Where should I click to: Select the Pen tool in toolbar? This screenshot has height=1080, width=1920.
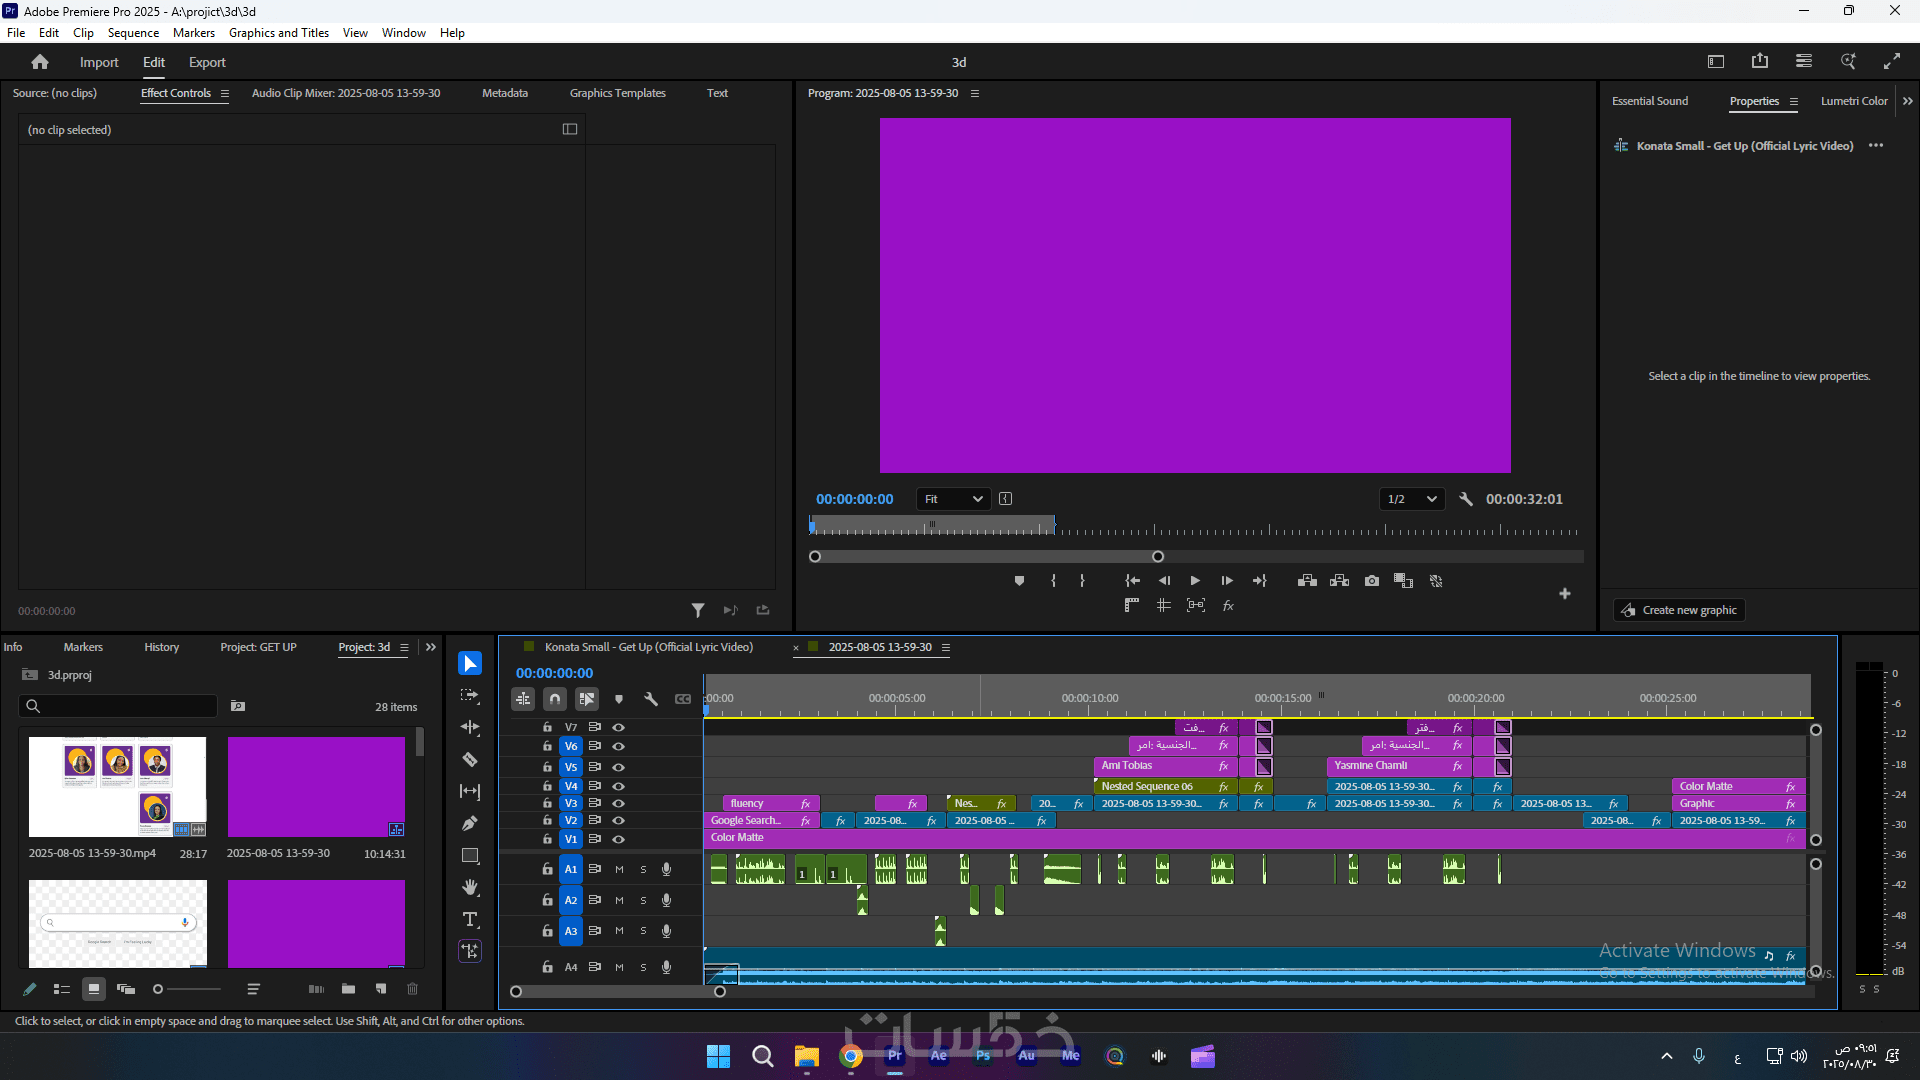click(x=470, y=824)
